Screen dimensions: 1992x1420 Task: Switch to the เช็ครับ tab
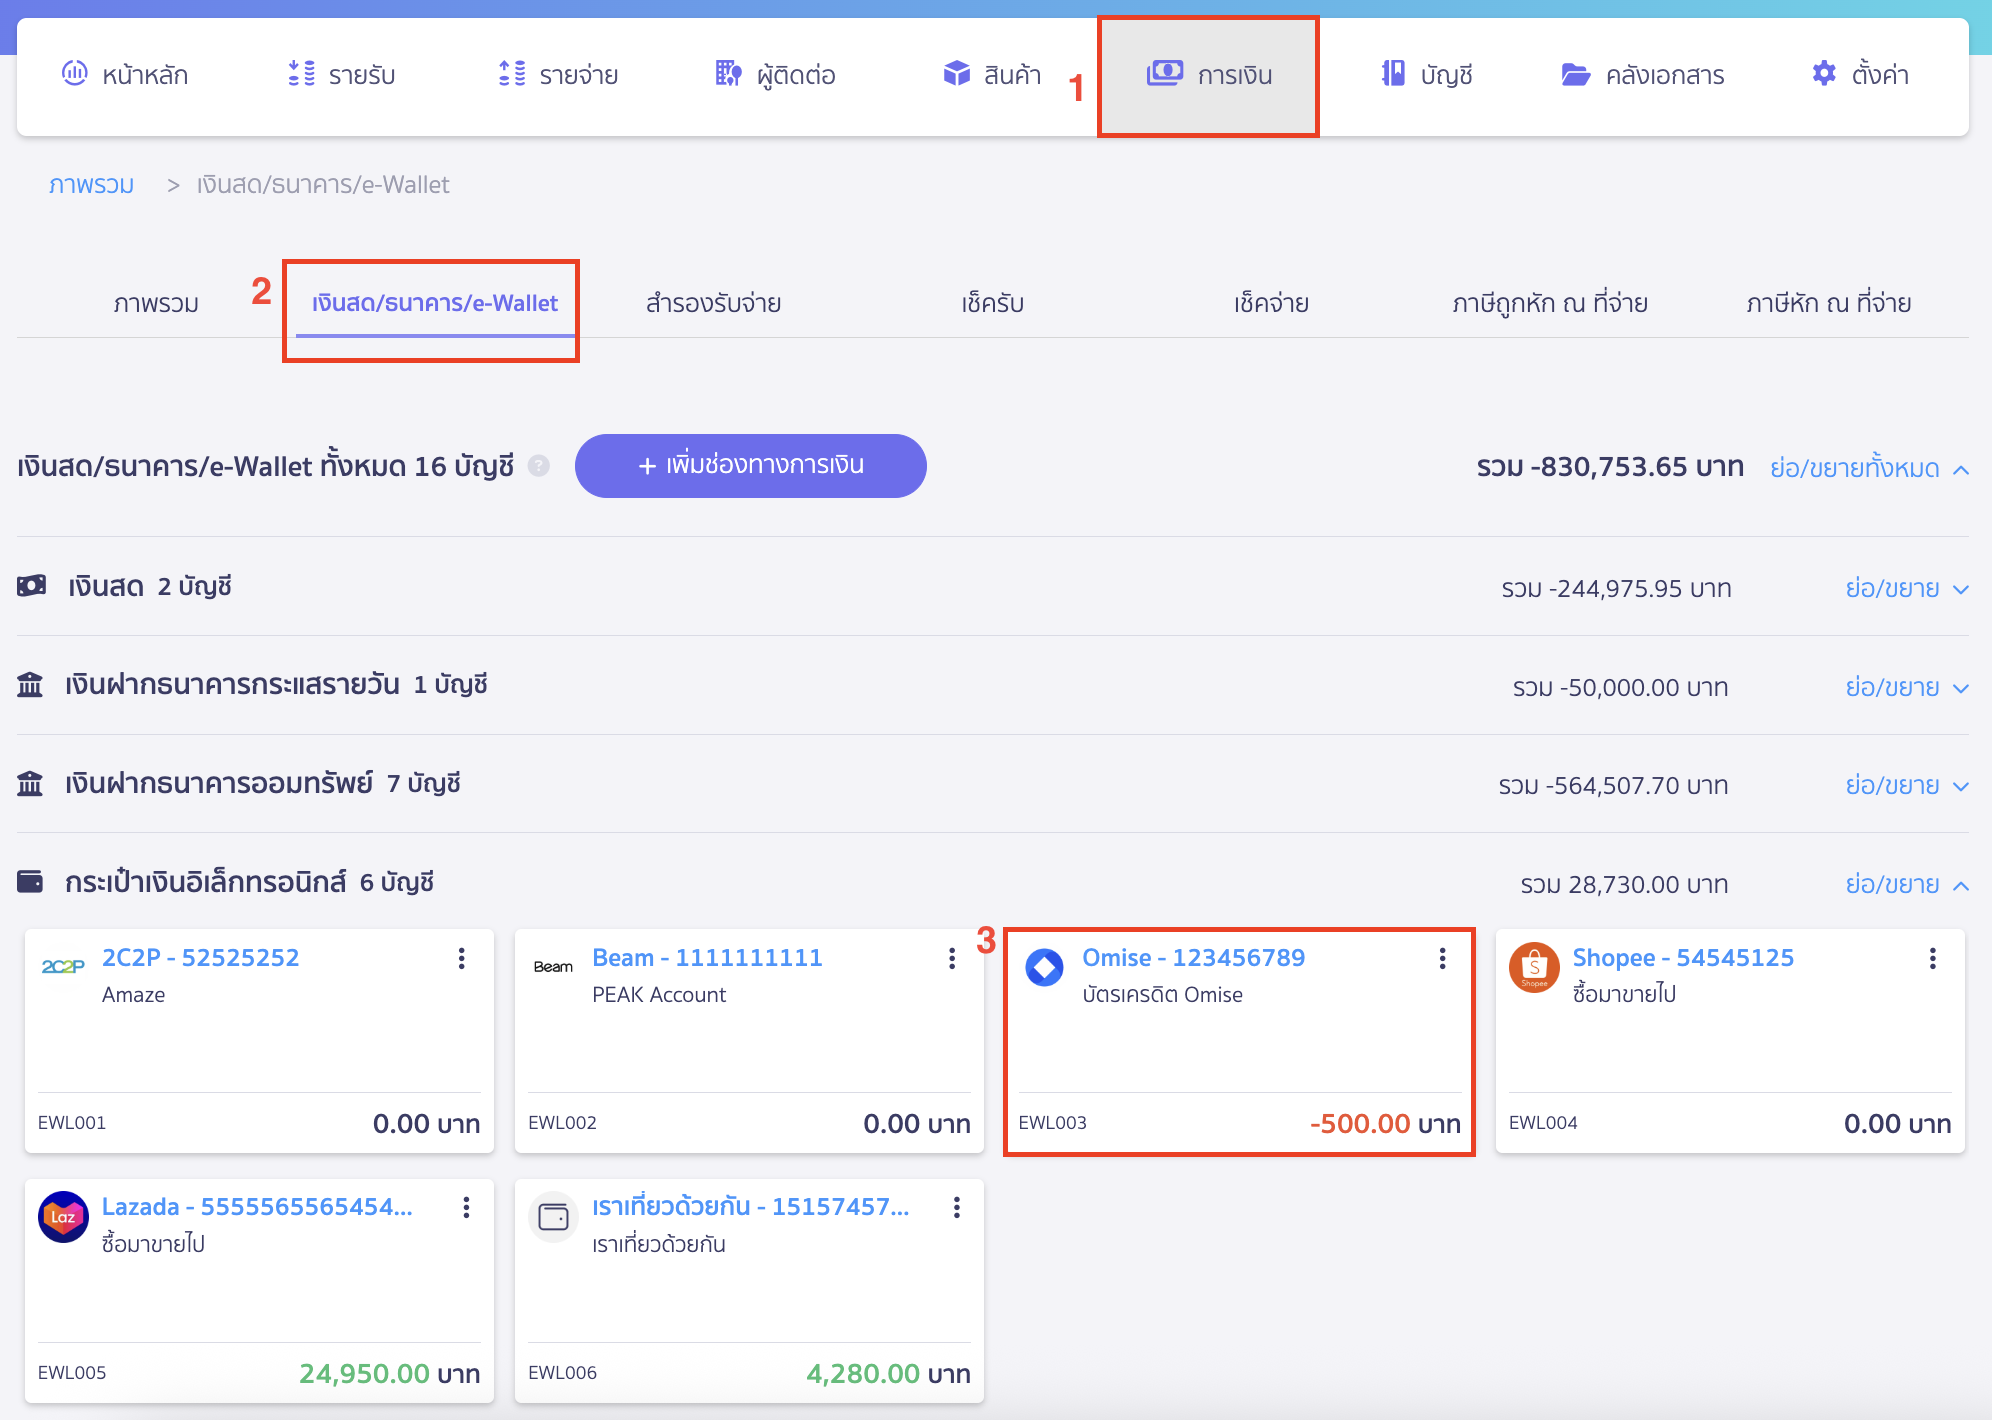[x=992, y=303]
